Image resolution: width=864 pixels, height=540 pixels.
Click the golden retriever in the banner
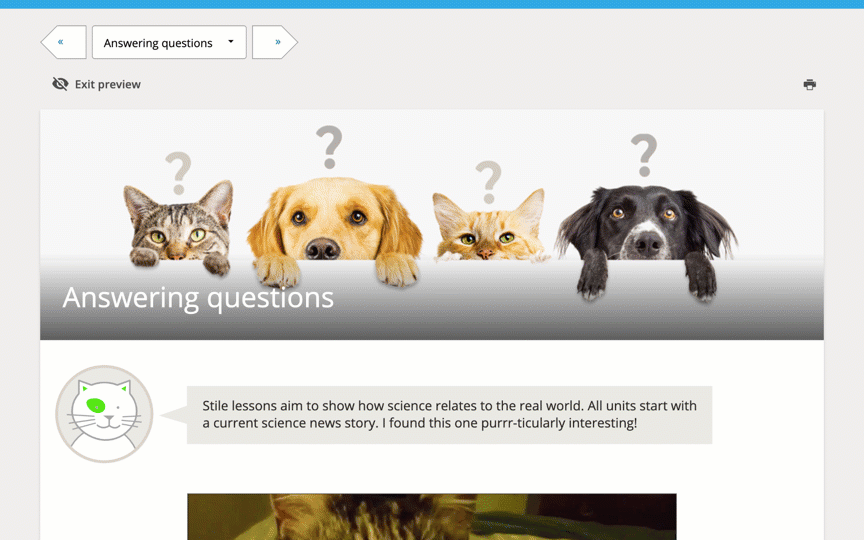click(x=334, y=231)
